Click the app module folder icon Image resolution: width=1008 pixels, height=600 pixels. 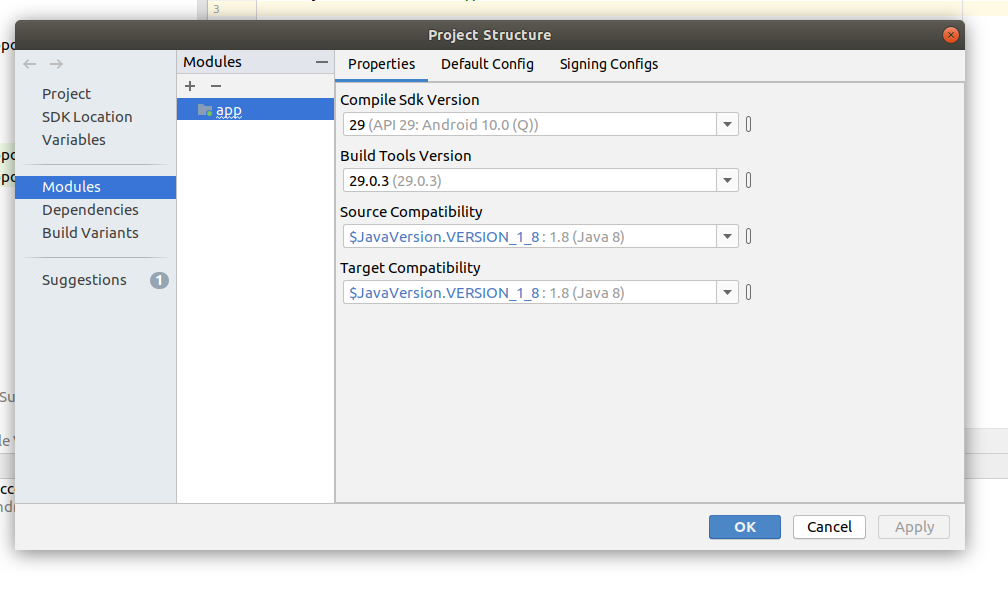click(x=205, y=110)
